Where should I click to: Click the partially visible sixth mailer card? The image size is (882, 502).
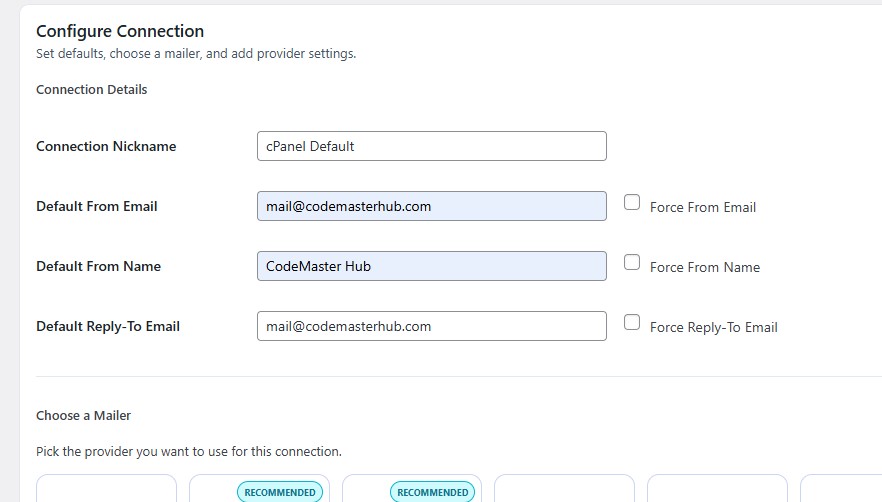coord(842,489)
